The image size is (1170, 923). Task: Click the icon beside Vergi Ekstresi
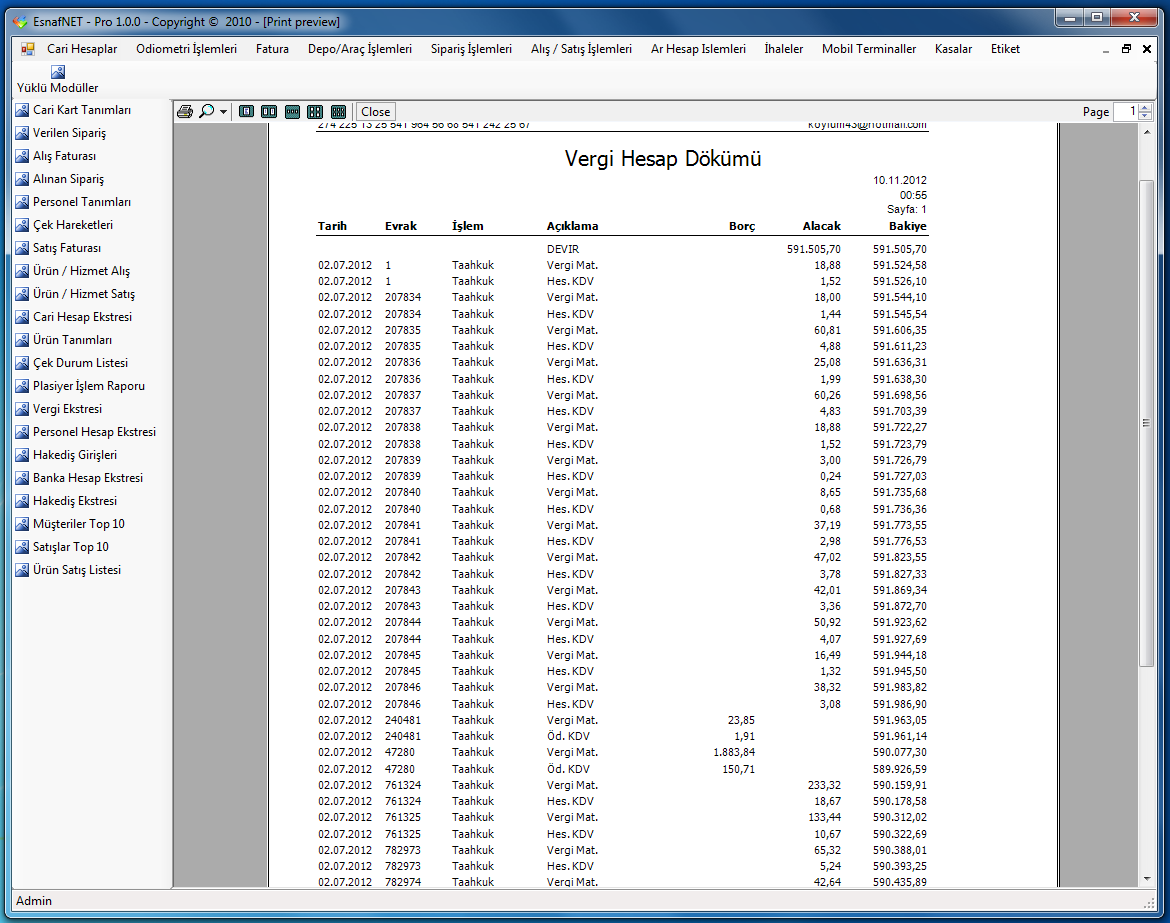click(22, 410)
